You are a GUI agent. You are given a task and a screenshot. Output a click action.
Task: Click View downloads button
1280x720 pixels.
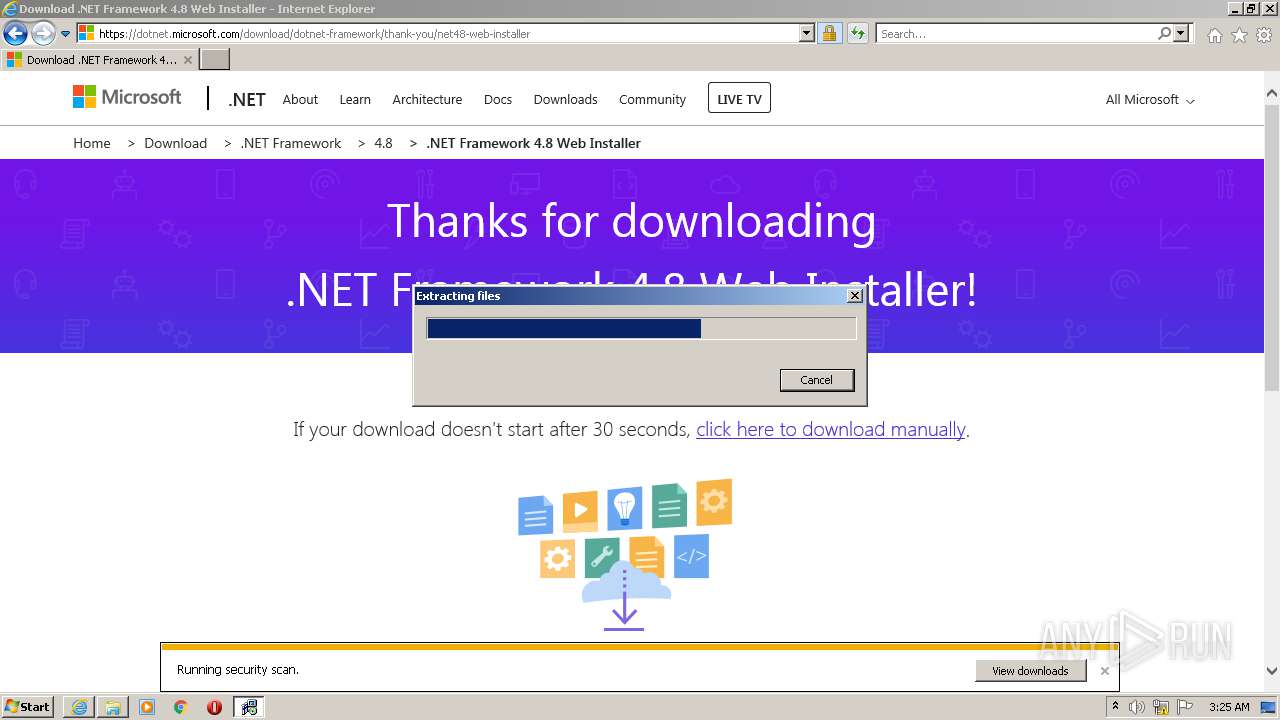(x=1030, y=670)
